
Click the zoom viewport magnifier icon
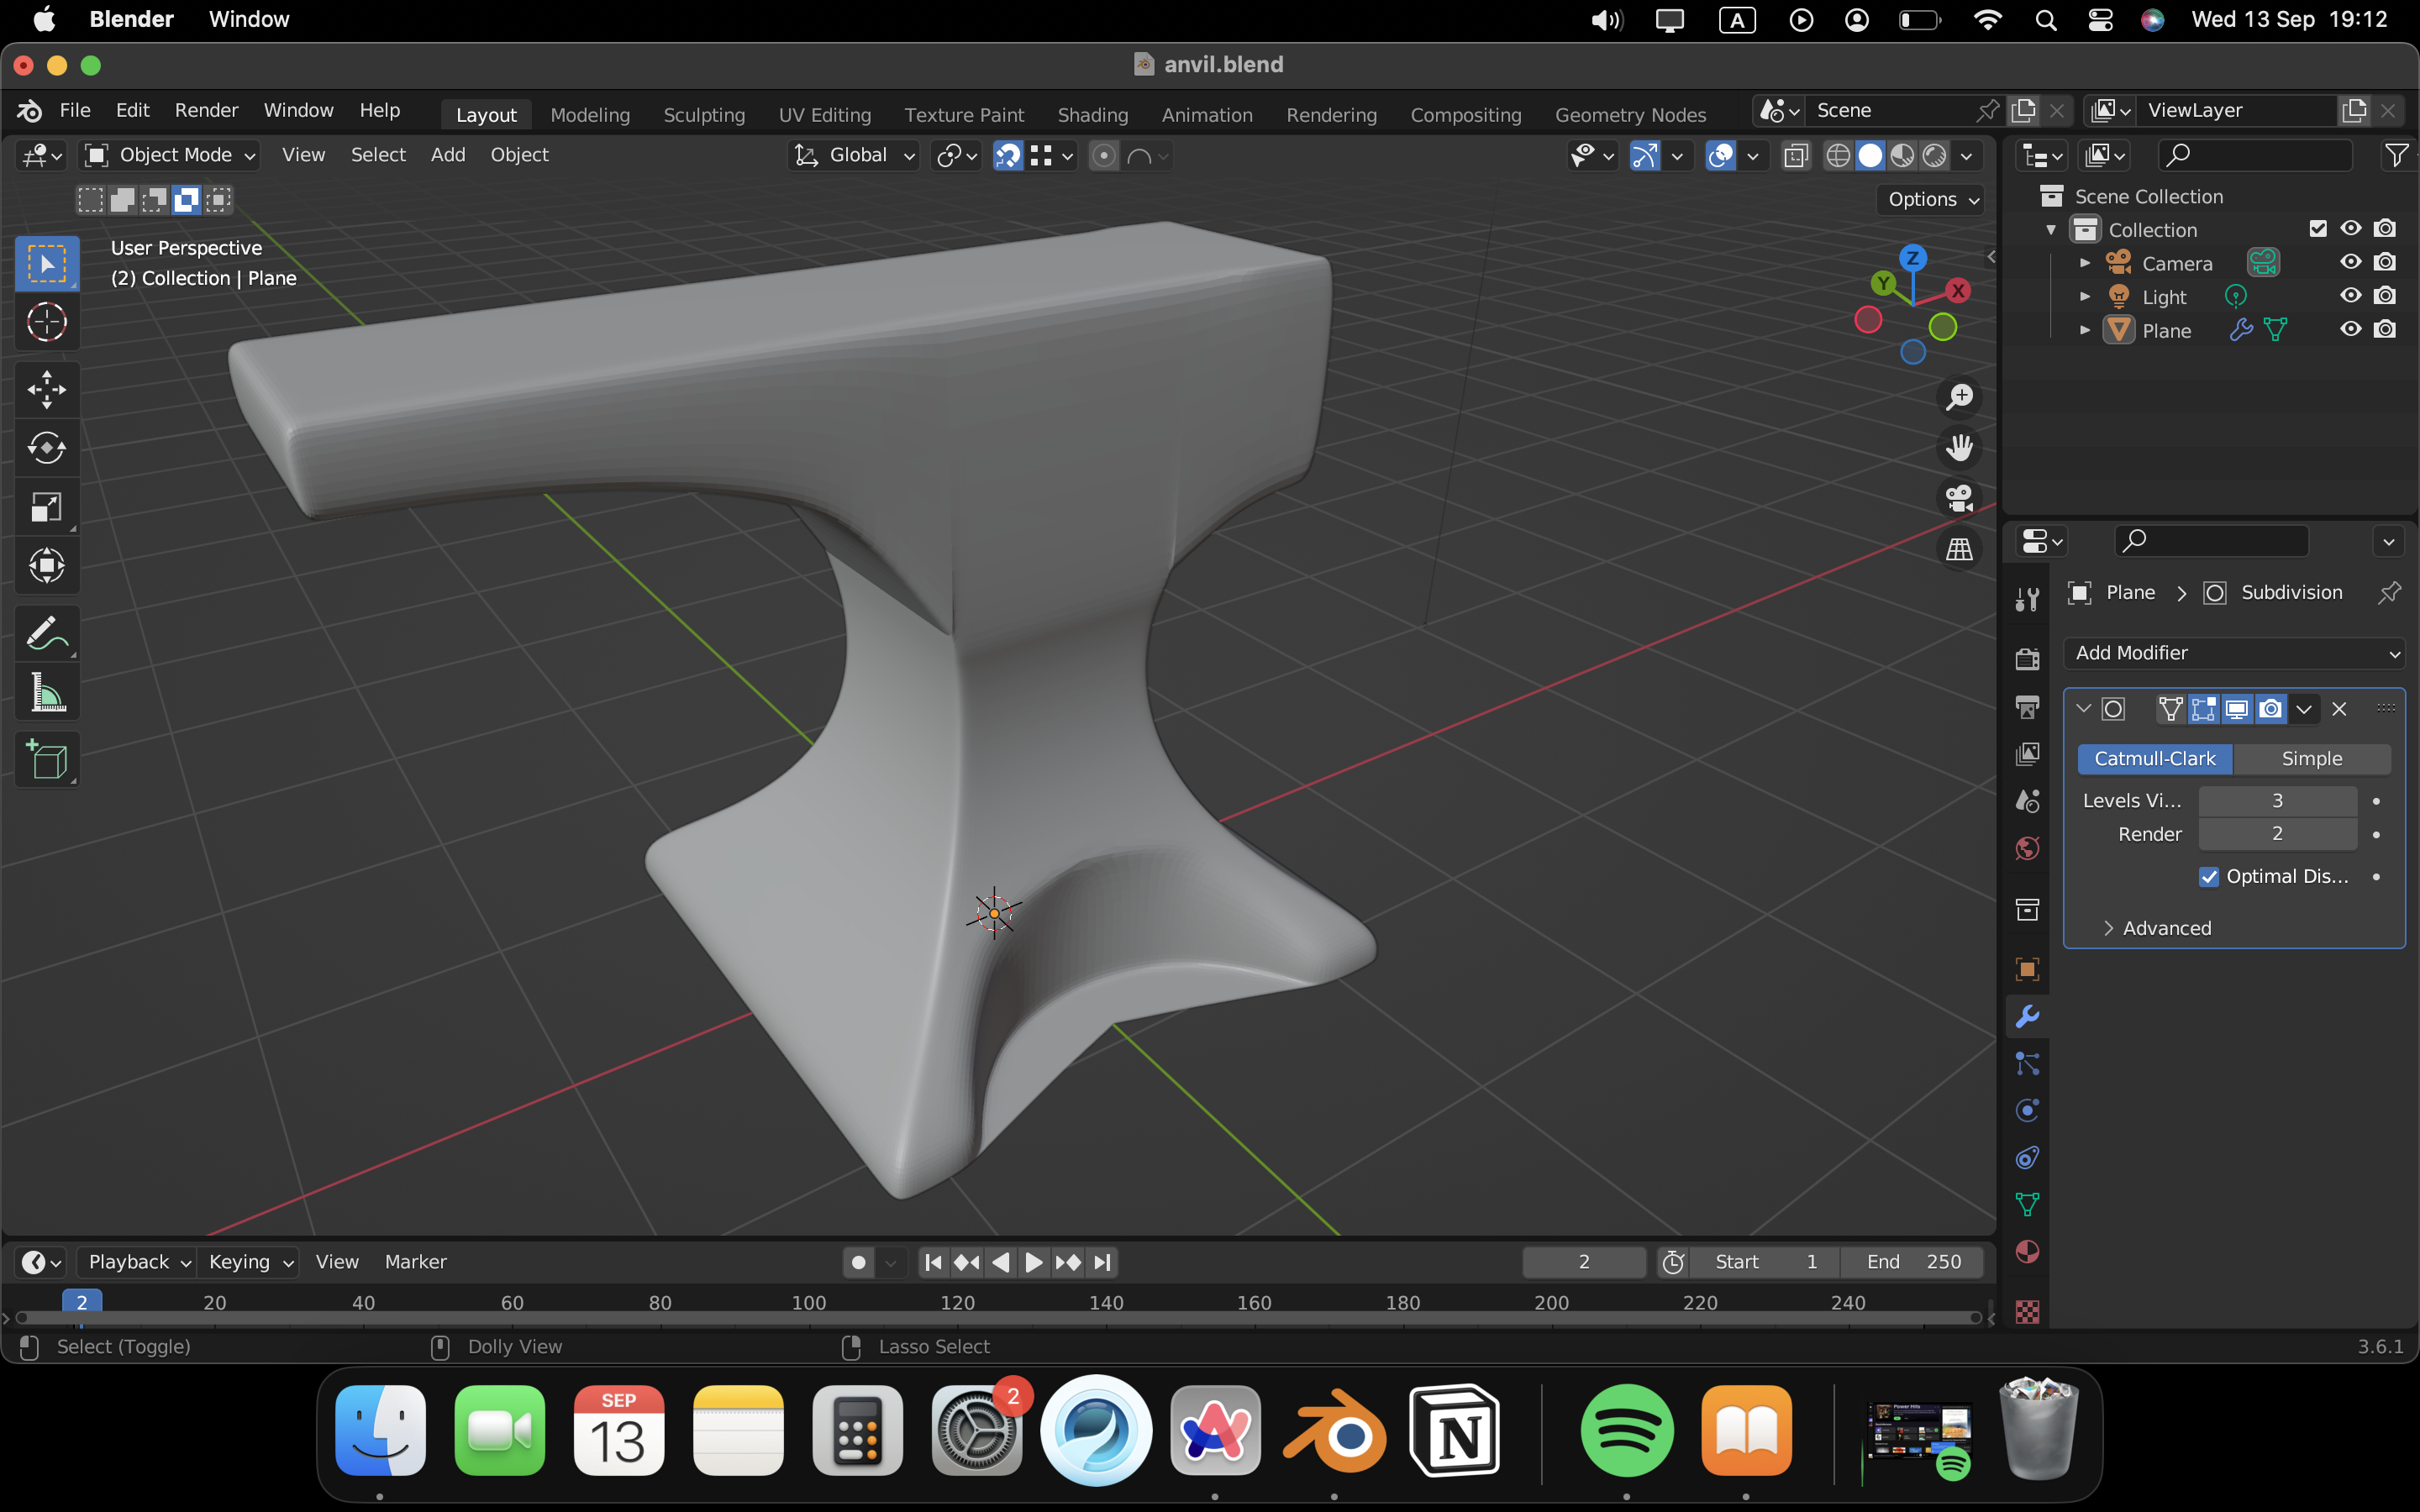point(1959,397)
